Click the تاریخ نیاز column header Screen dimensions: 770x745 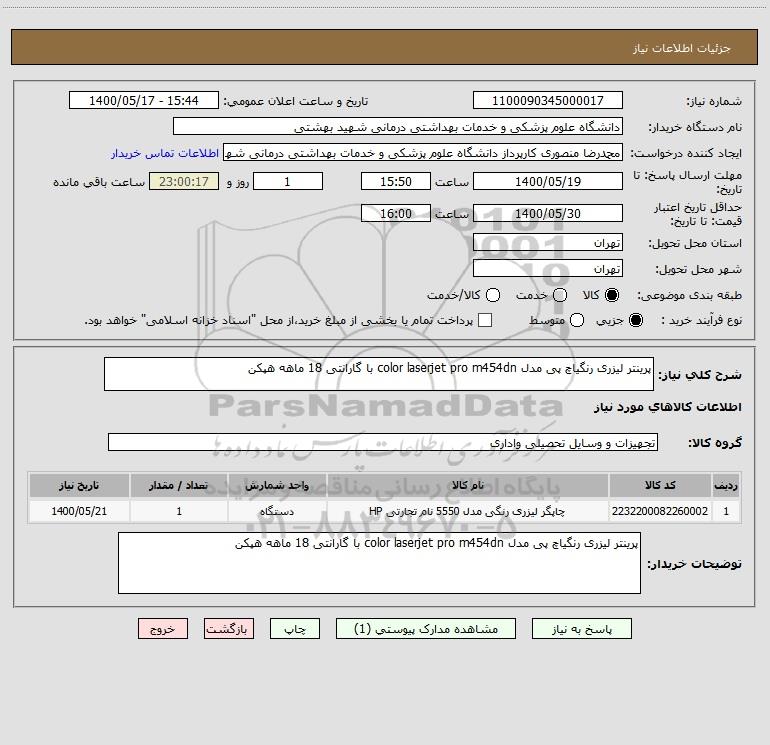click(x=79, y=485)
